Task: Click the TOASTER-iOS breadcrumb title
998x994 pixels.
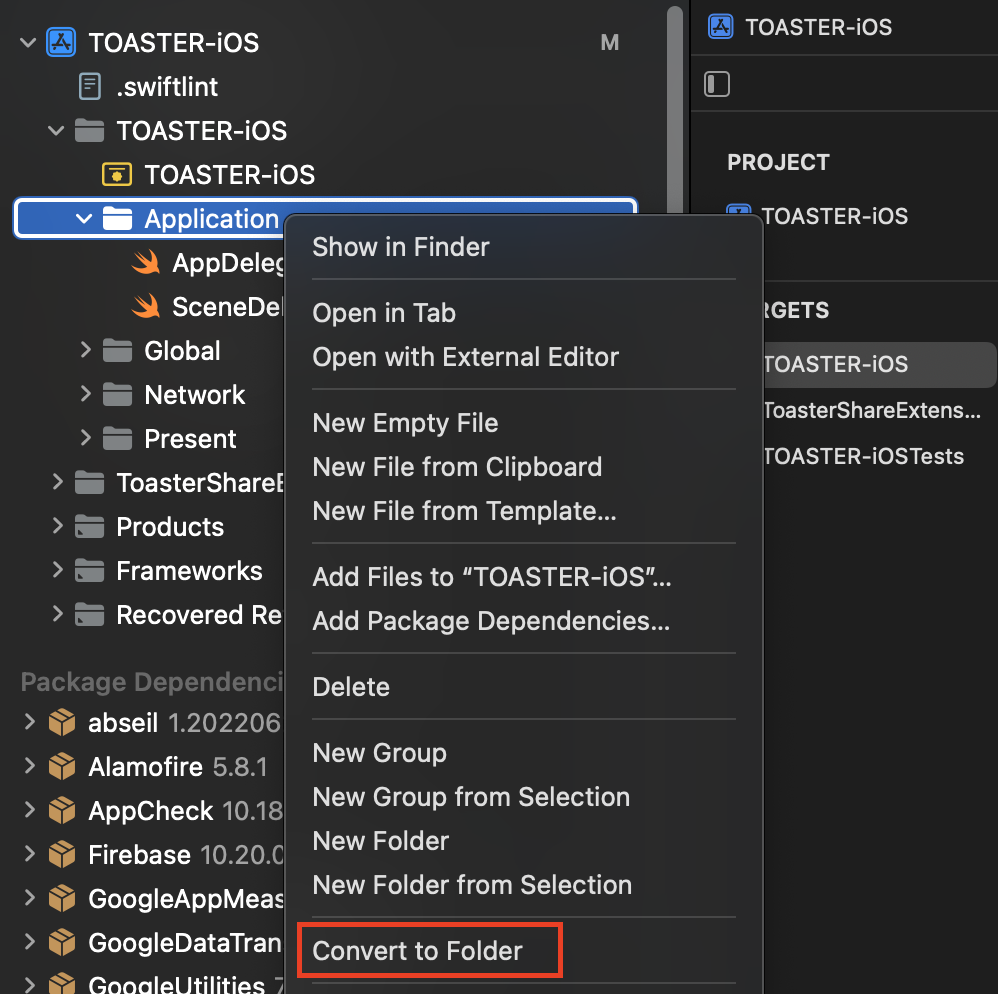Action: (819, 27)
